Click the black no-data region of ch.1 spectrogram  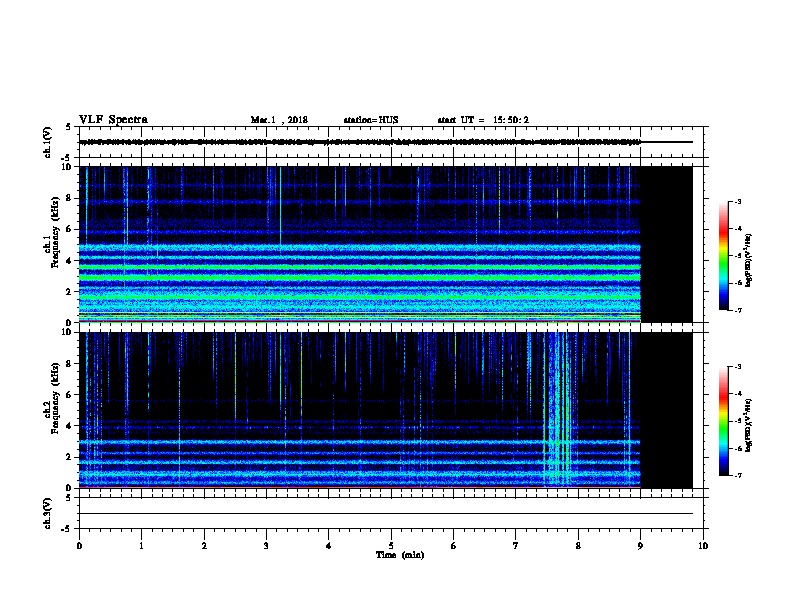666,244
